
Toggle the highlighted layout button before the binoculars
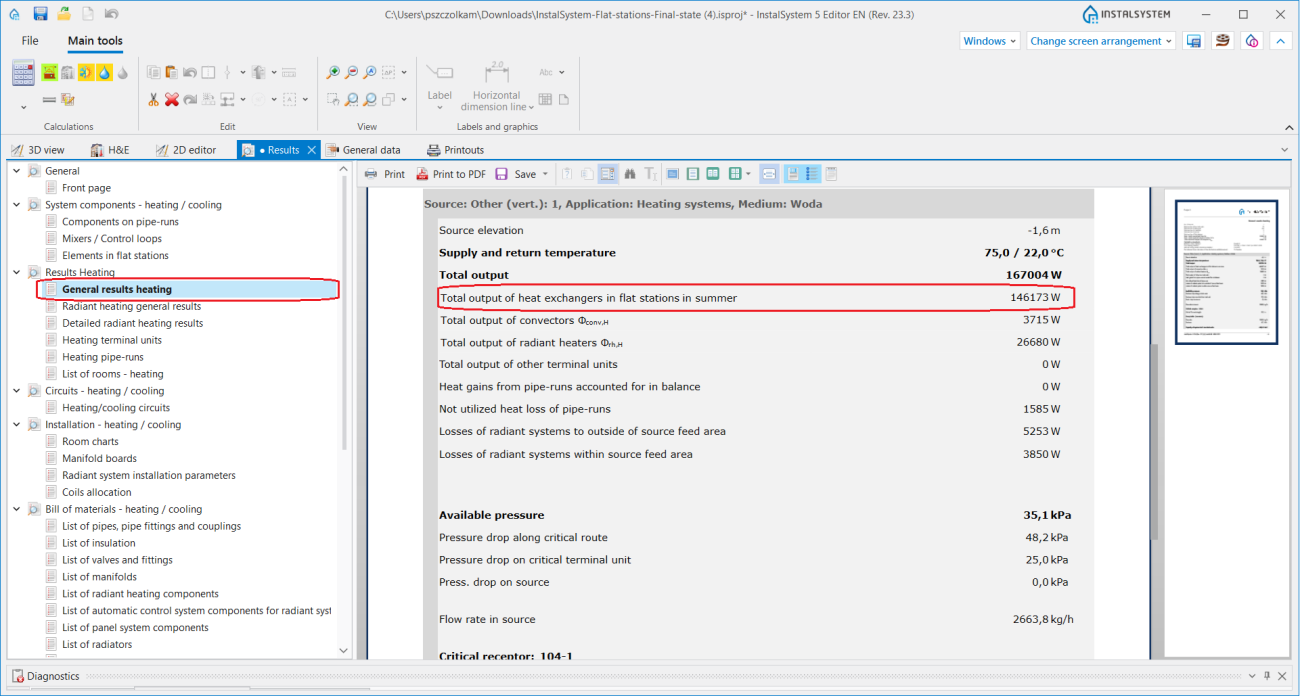[609, 174]
